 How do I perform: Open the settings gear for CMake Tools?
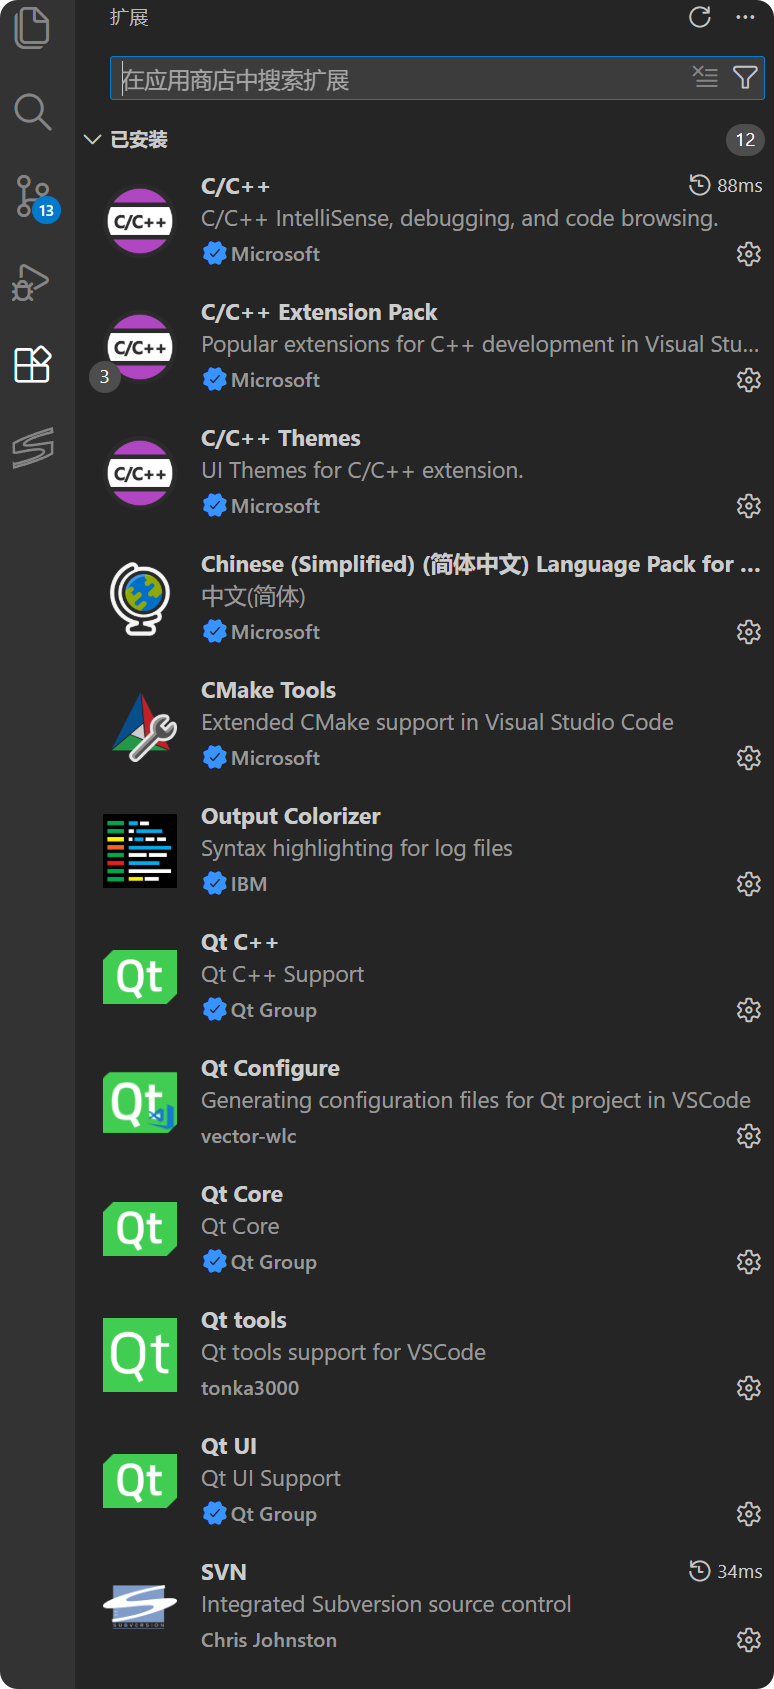[x=748, y=758]
